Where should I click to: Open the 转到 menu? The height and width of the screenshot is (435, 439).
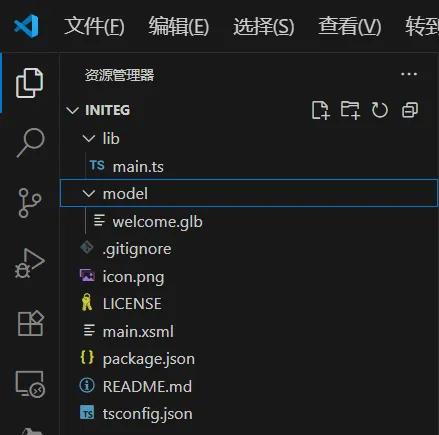[422, 26]
